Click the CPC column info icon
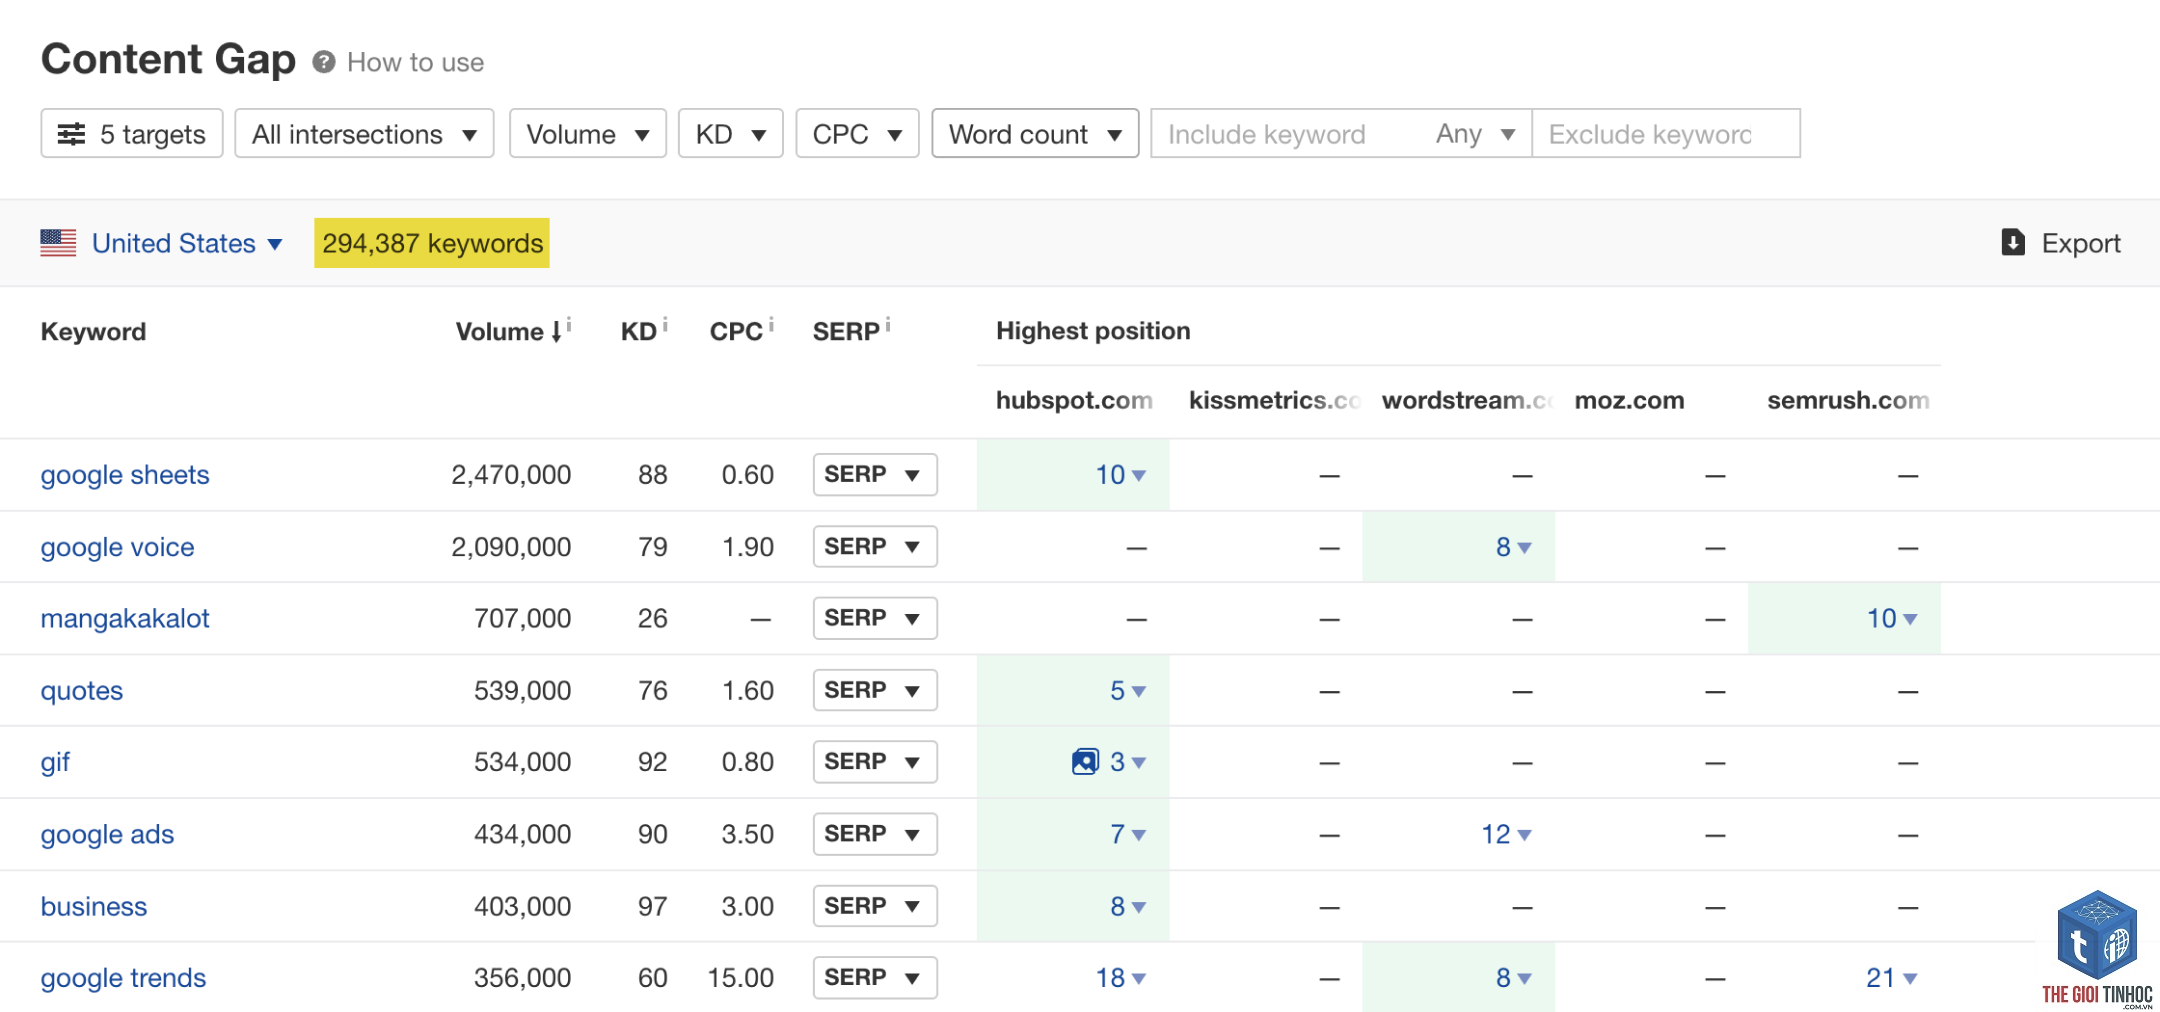The image size is (2160, 1012). point(771,324)
